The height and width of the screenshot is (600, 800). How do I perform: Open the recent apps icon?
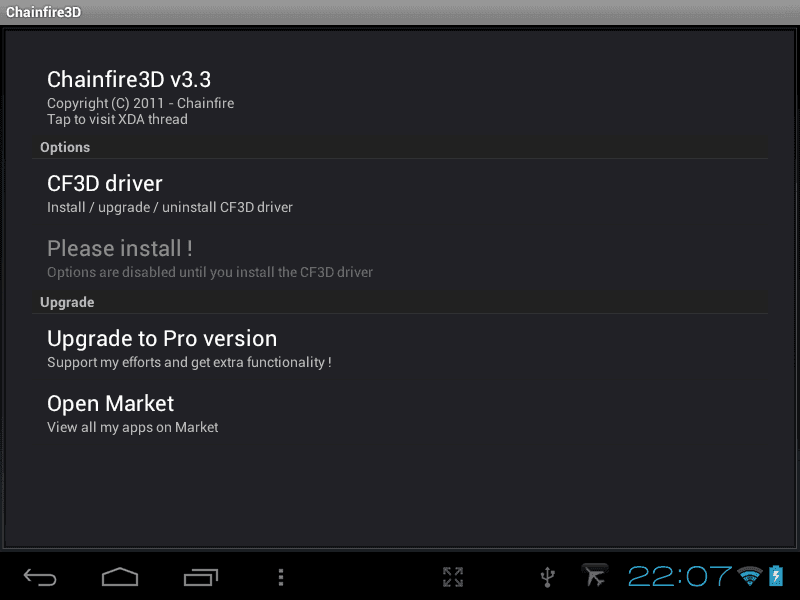(201, 577)
